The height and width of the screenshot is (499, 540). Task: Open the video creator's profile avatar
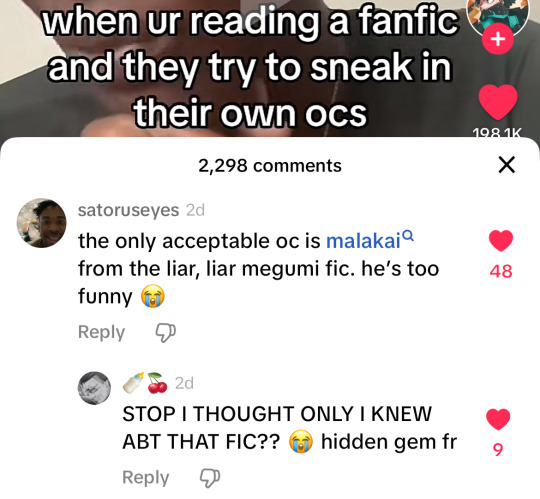coord(498,15)
